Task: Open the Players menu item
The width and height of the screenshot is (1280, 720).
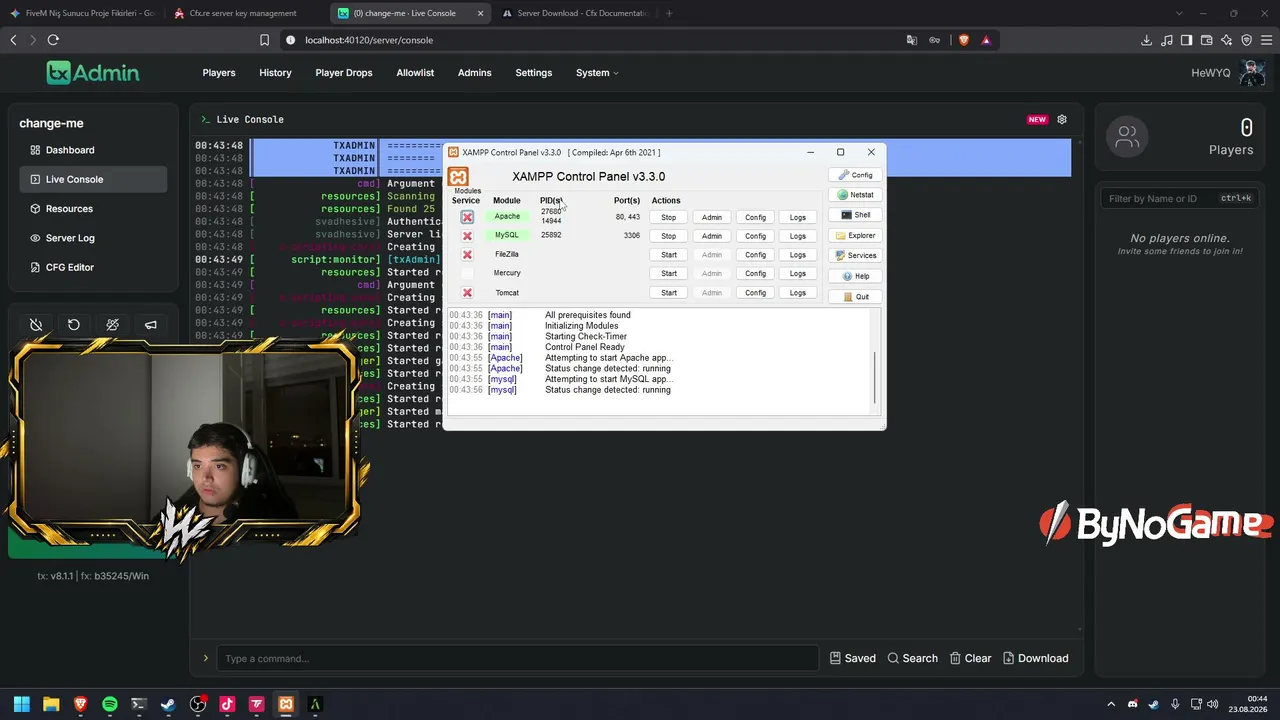Action: tap(219, 73)
